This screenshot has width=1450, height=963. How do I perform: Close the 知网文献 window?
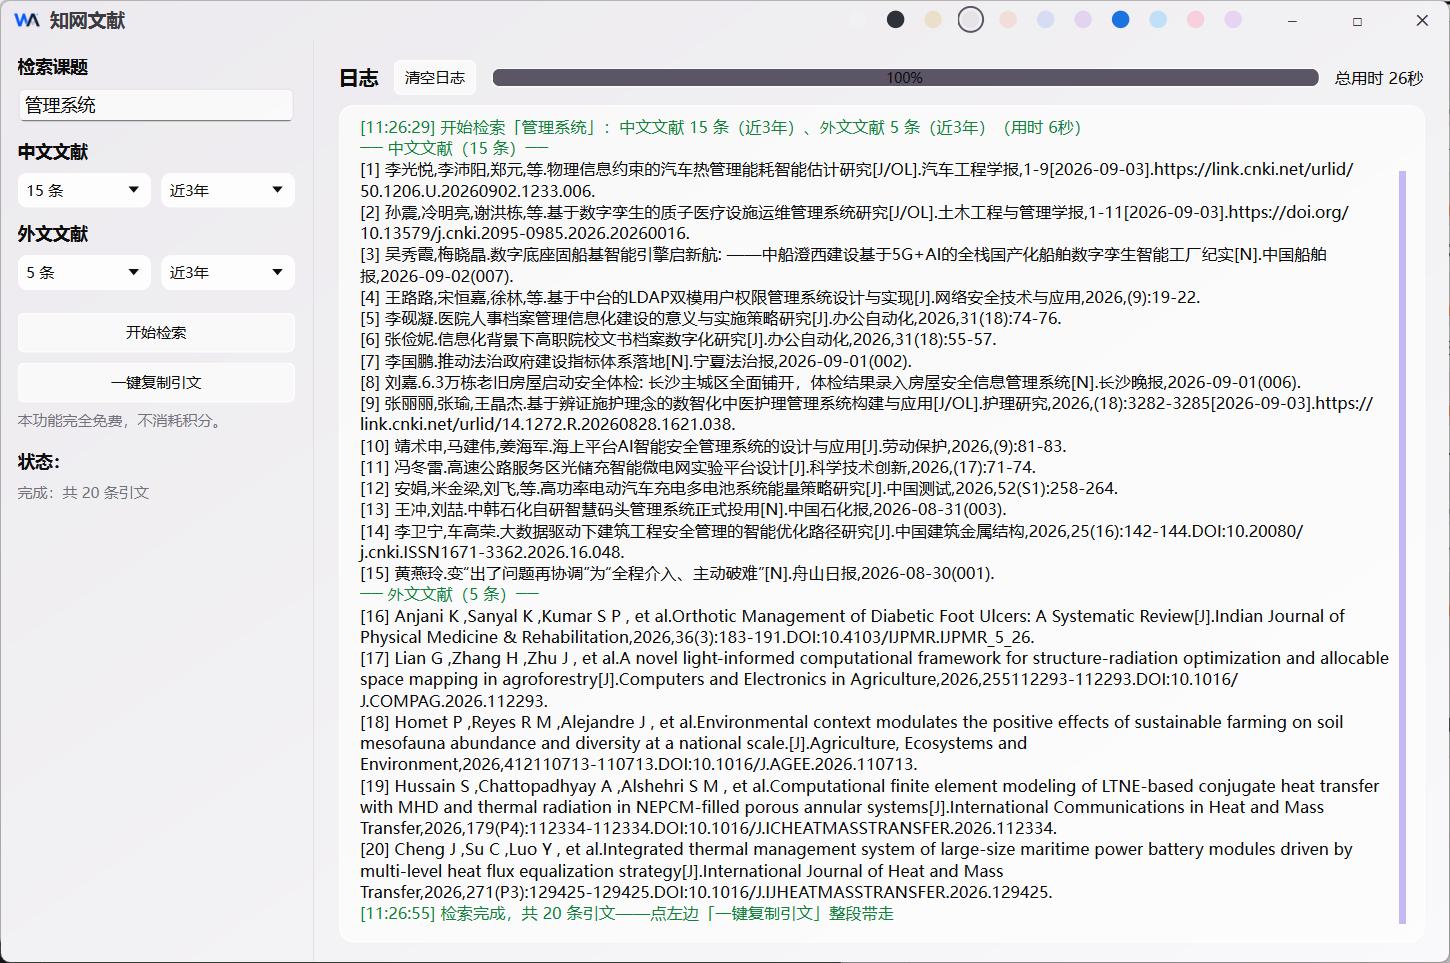coord(1422,20)
